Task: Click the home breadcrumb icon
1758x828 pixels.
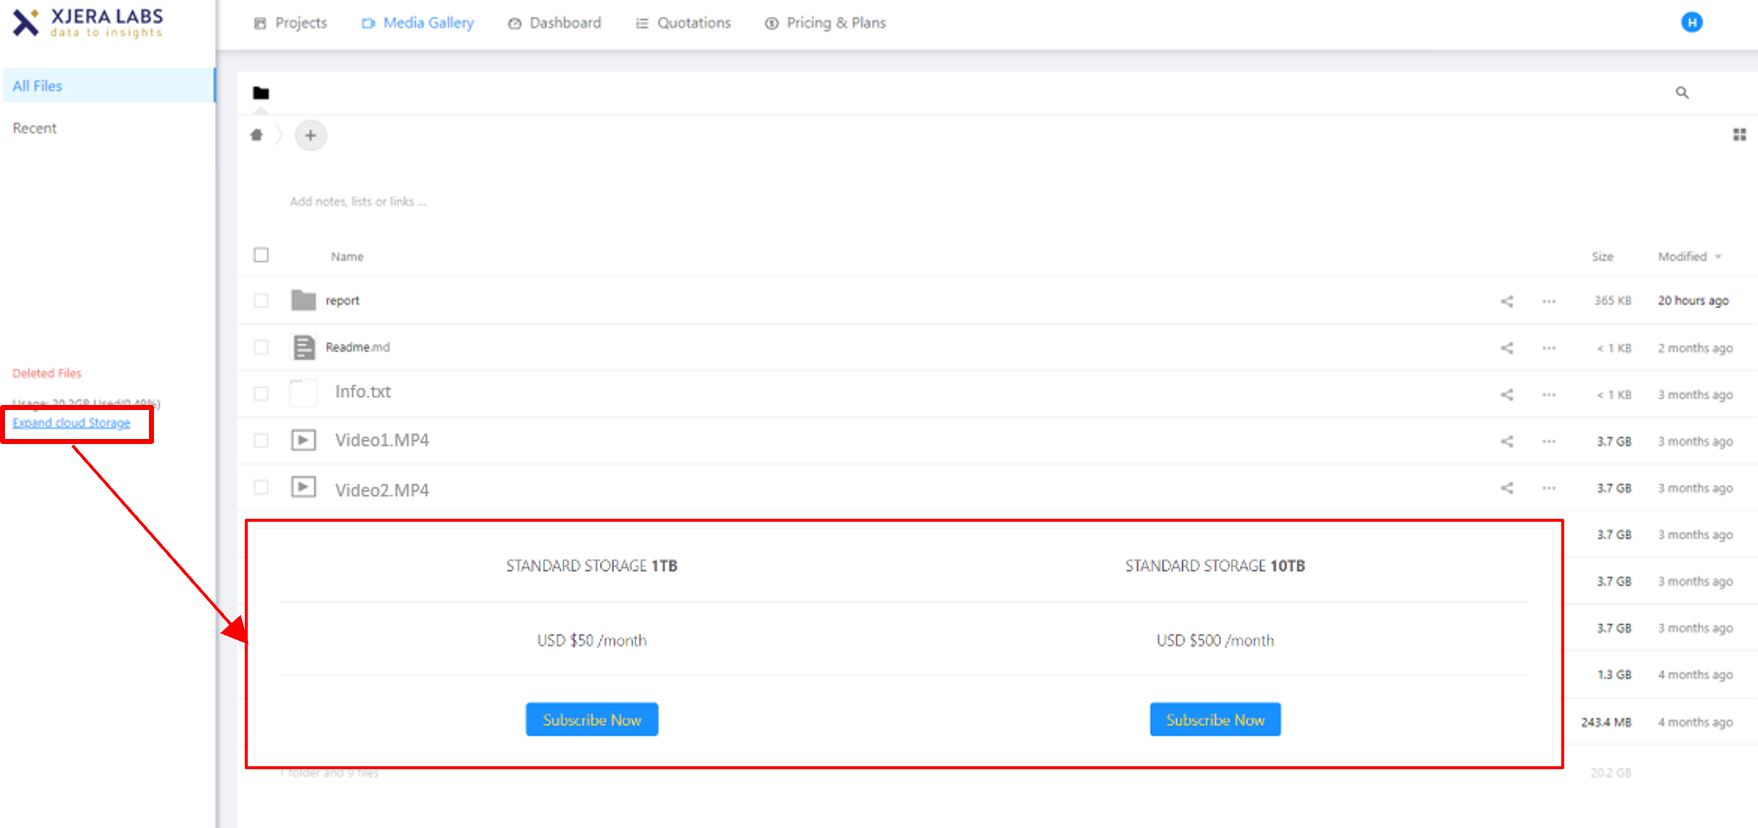Action: pos(257,135)
